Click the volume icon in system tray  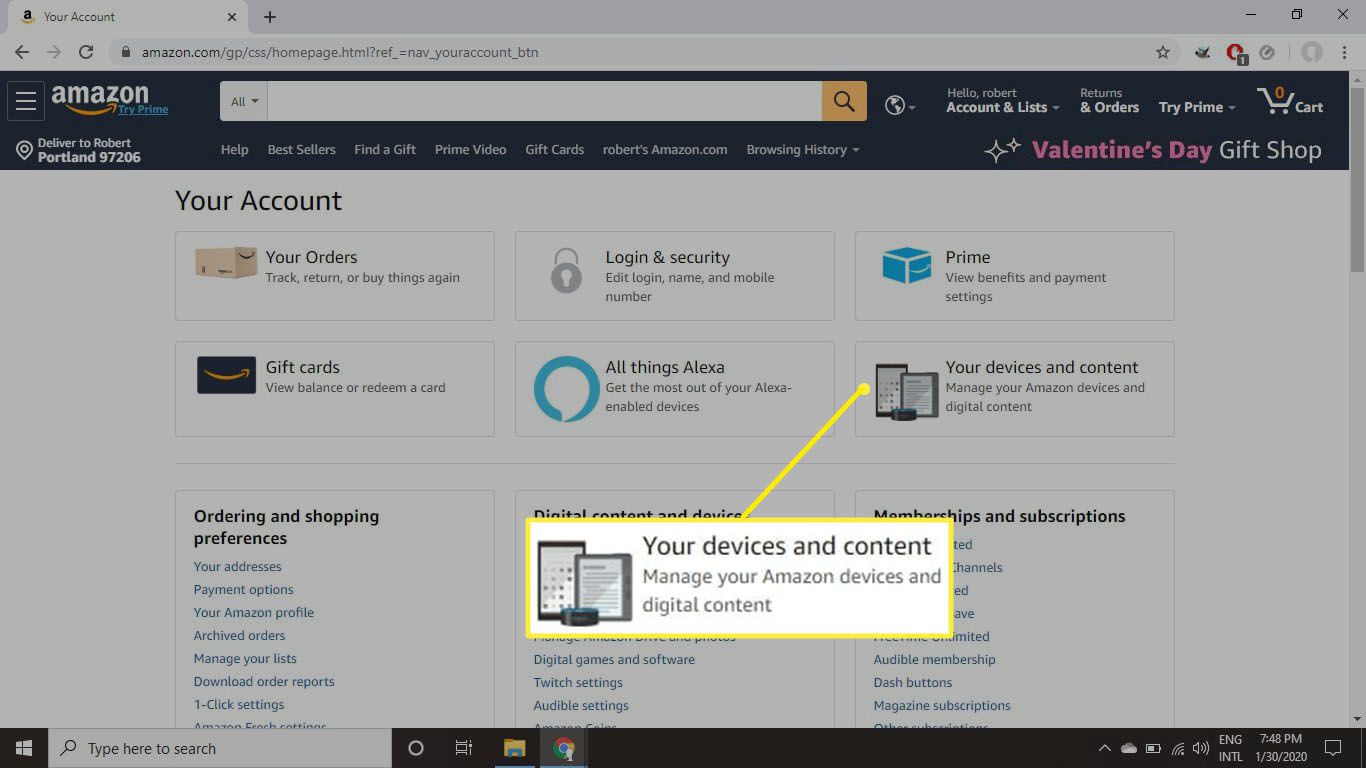coord(1200,748)
